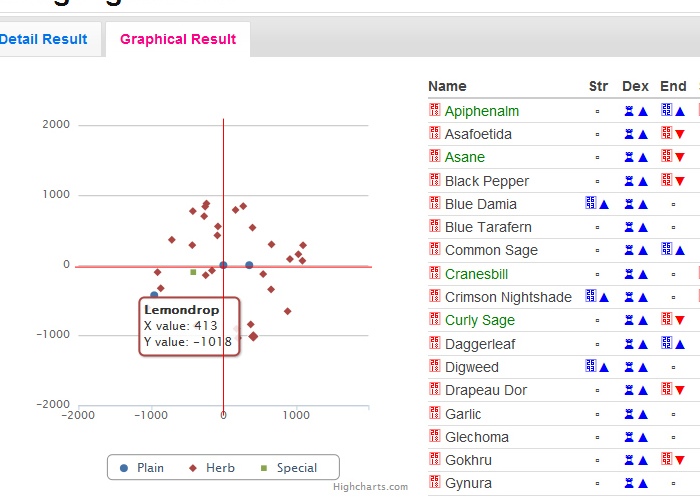The width and height of the screenshot is (700, 500).
Task: Click the Name column header
Action: pos(447,86)
